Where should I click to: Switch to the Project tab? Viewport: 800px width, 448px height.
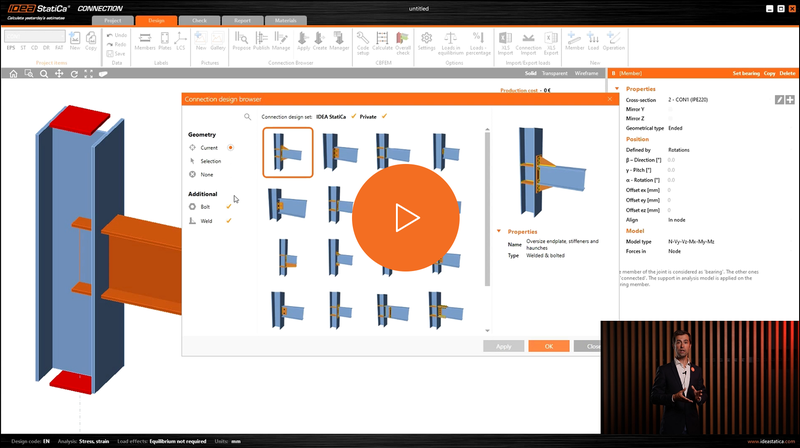[113, 21]
